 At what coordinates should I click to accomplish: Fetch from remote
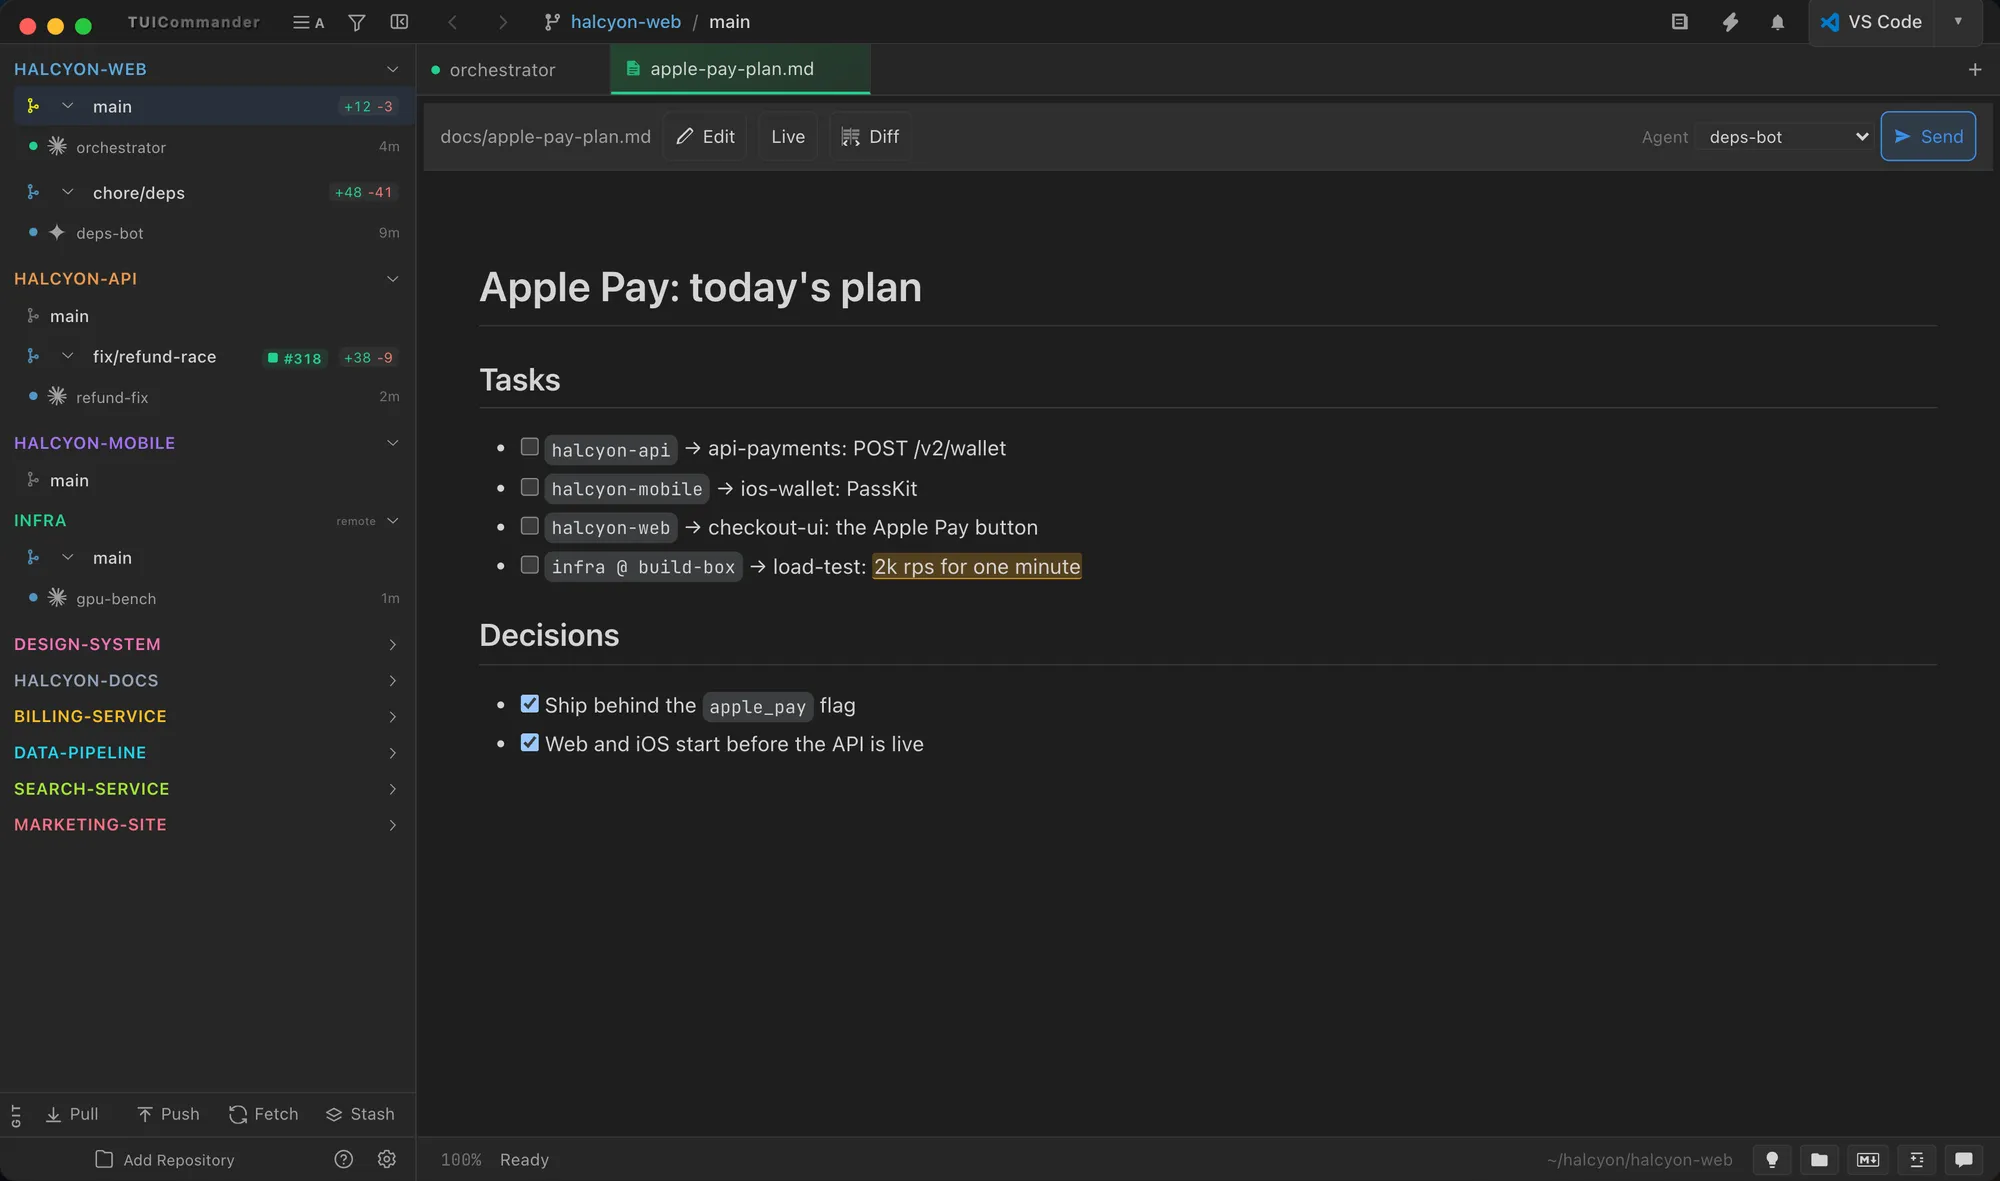click(x=263, y=1114)
